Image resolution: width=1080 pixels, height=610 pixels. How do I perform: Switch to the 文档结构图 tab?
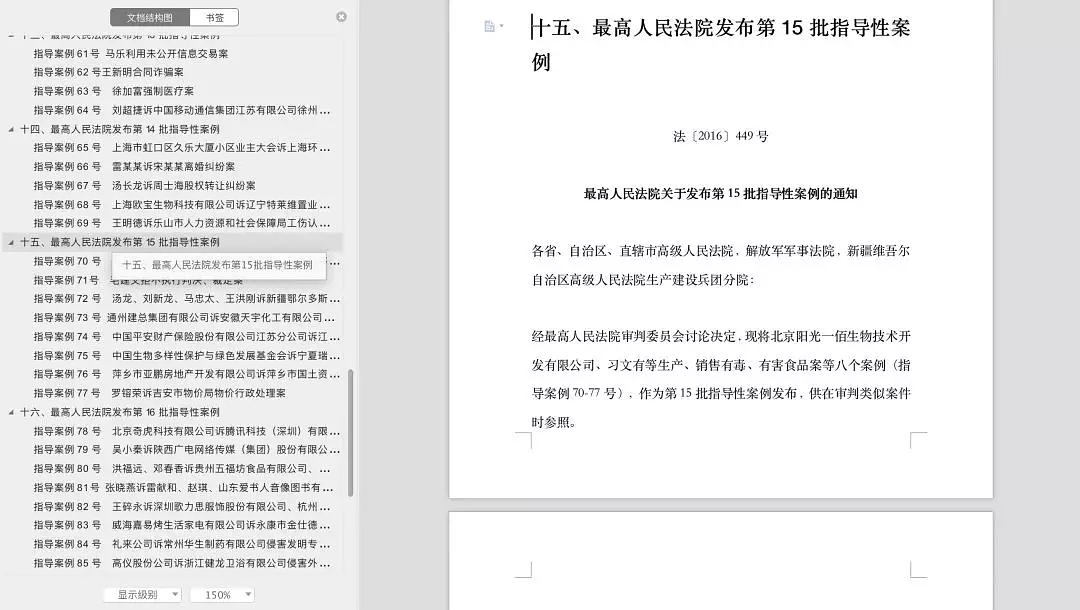click(x=149, y=17)
